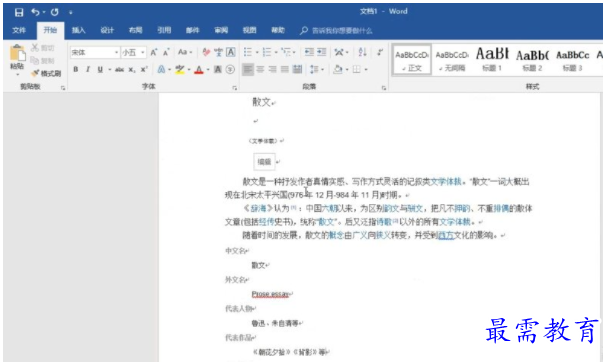The width and height of the screenshot is (607, 362).
Task: Click the multilevel list icon
Action: 286,52
